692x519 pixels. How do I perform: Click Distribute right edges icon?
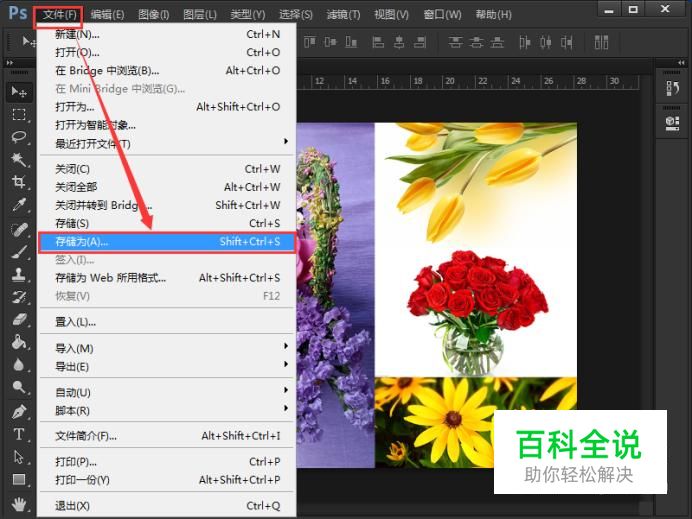click(567, 42)
